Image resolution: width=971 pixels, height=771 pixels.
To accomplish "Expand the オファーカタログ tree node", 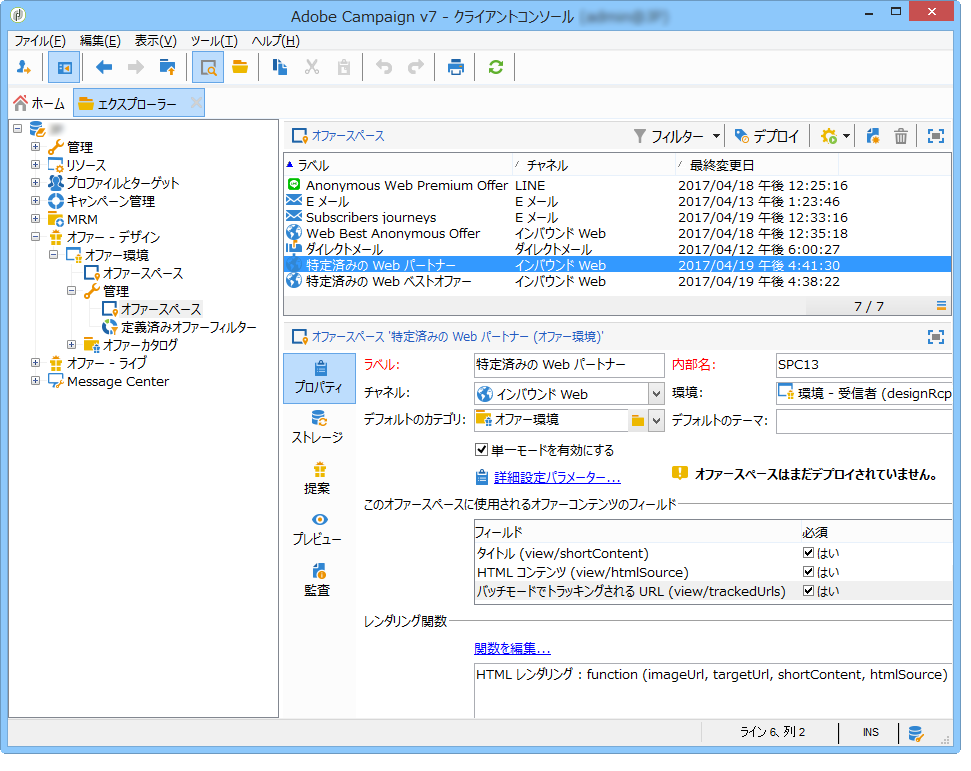I will tap(71, 344).
